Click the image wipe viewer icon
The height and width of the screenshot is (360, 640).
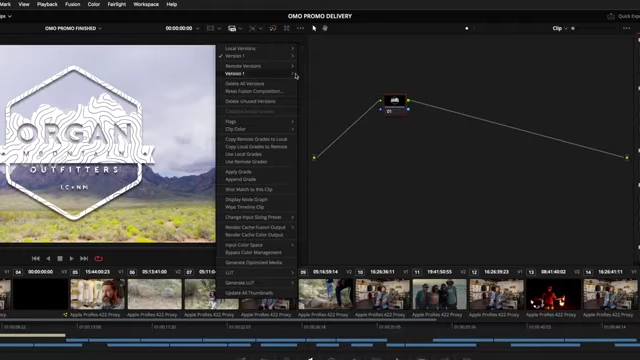pyautogui.click(x=210, y=29)
